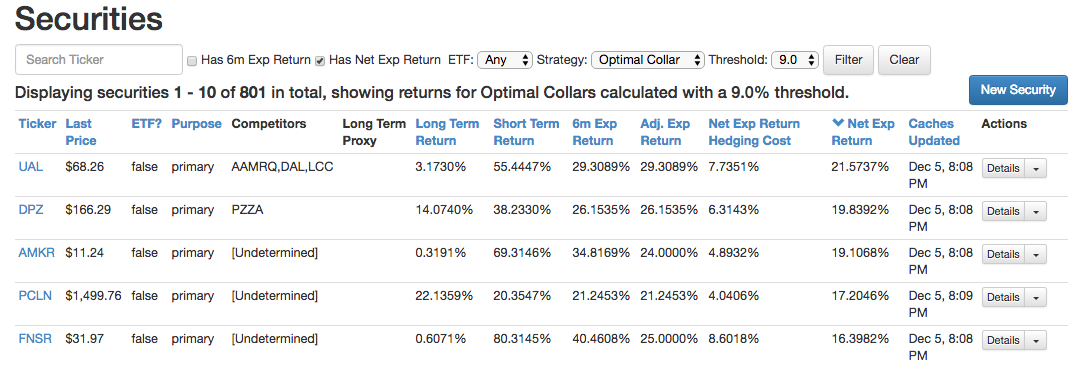
Task: Select competitors text AAMRQ,DAL,LCC
Action: coord(283,167)
